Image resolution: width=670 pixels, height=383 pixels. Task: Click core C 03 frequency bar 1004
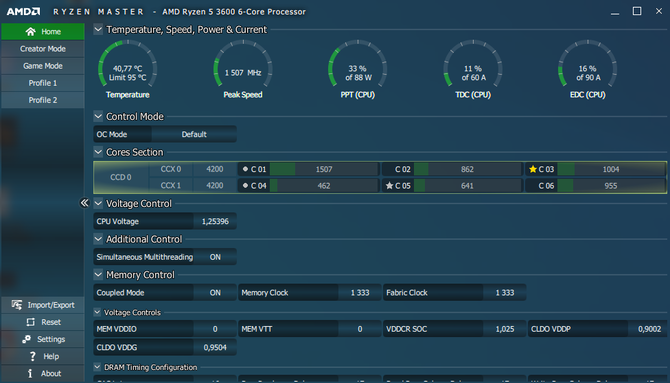611,169
